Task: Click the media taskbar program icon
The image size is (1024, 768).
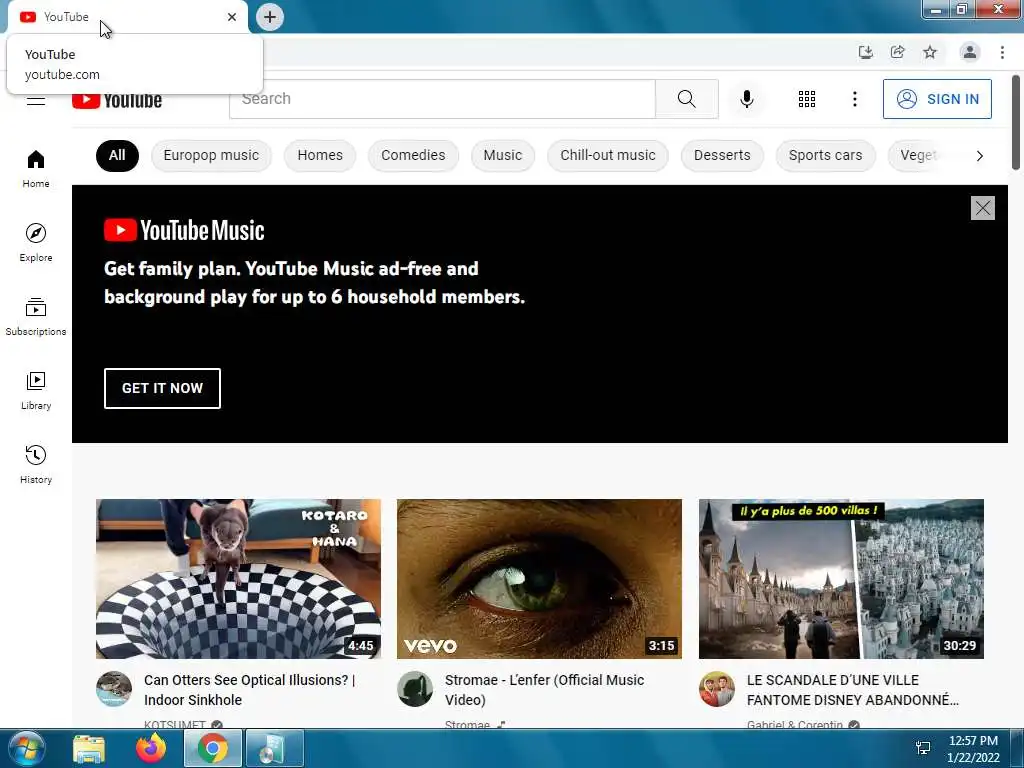Action: [274, 749]
